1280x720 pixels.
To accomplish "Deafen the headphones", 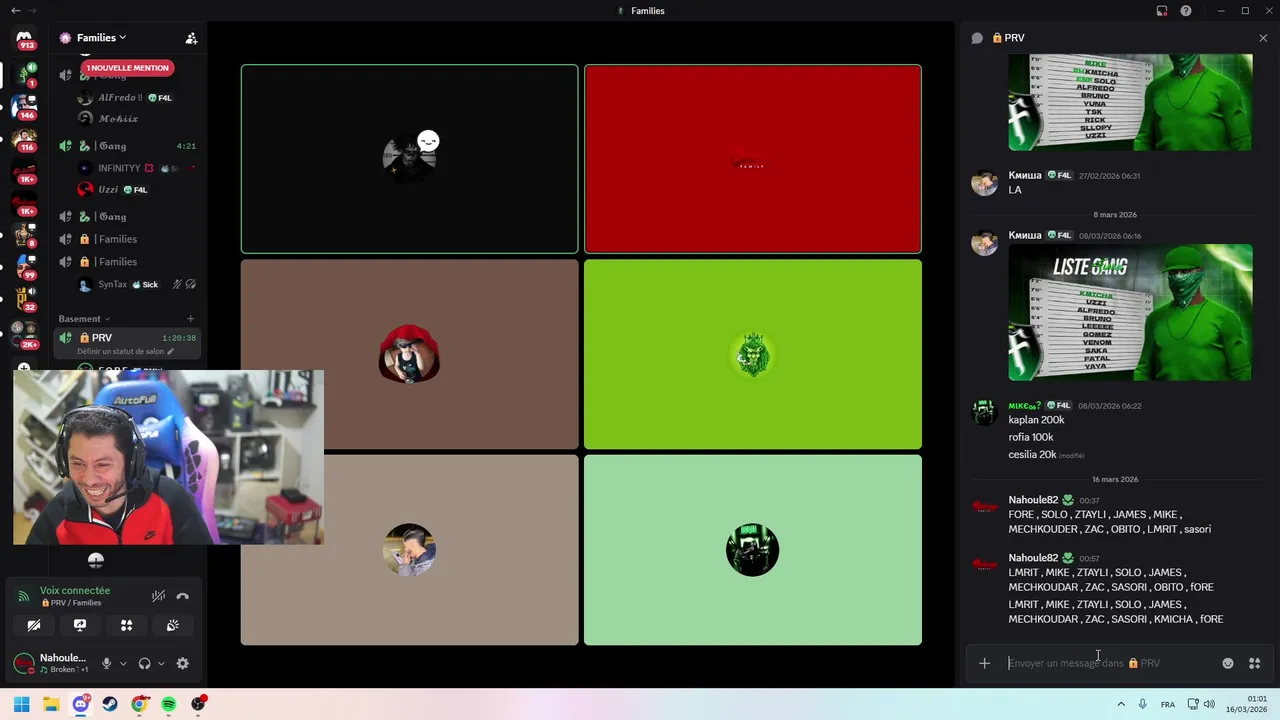I will pos(145,663).
